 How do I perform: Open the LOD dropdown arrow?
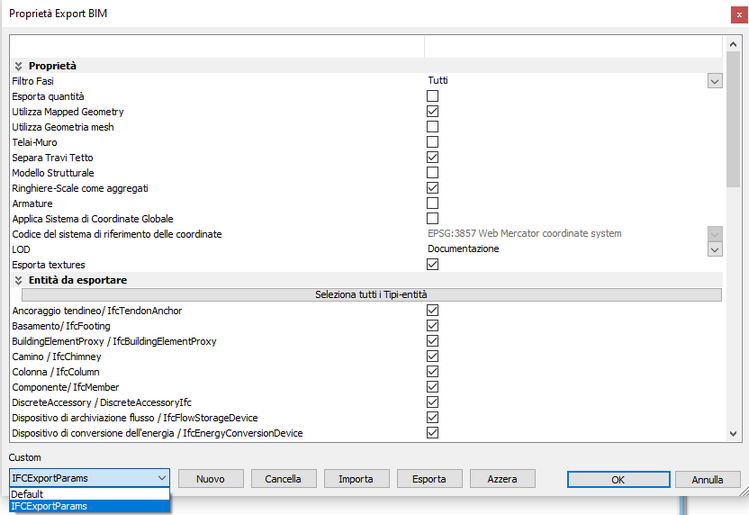(715, 249)
